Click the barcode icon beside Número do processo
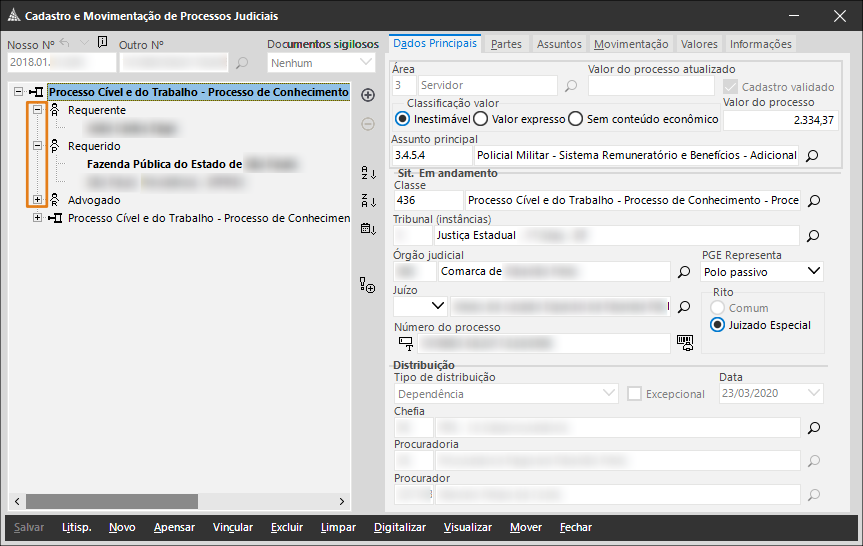This screenshot has height=546, width=863. tap(685, 343)
